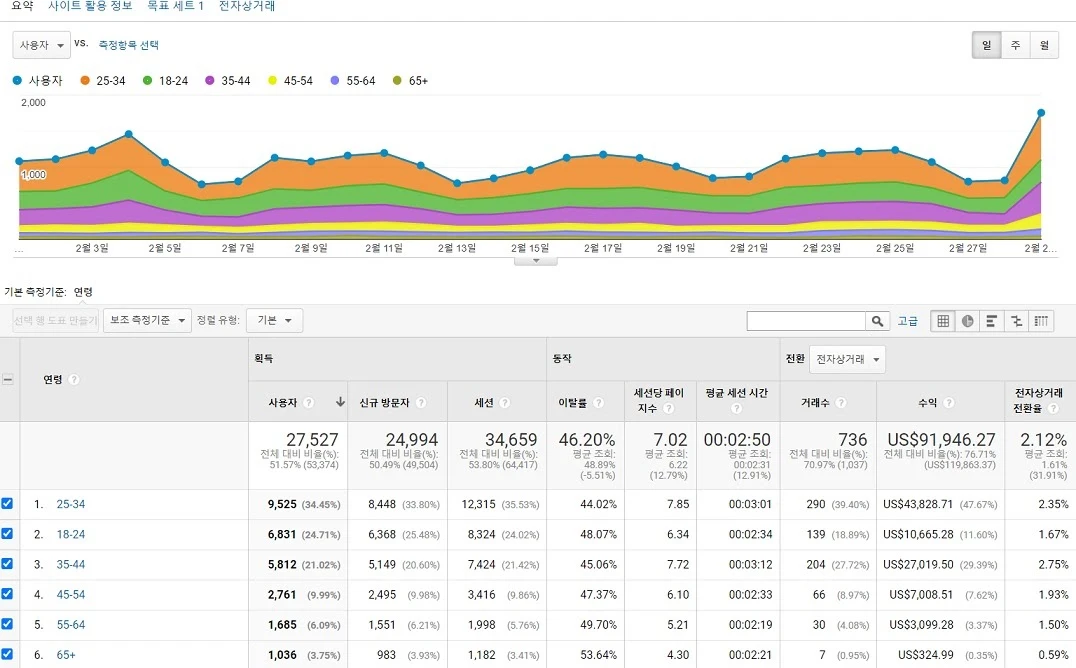Viewport: 1076px width, 668px height.
Task: Open the 55-64 age group link
Action: pyautogui.click(x=71, y=625)
